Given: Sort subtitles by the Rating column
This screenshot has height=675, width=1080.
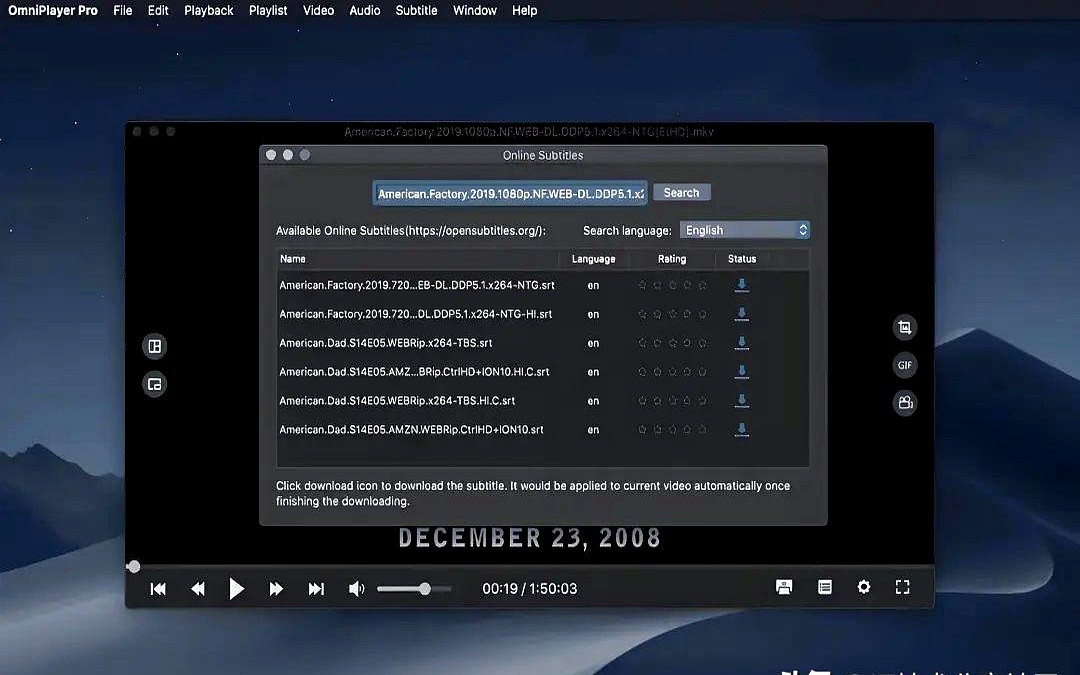Looking at the screenshot, I should pyautogui.click(x=672, y=259).
